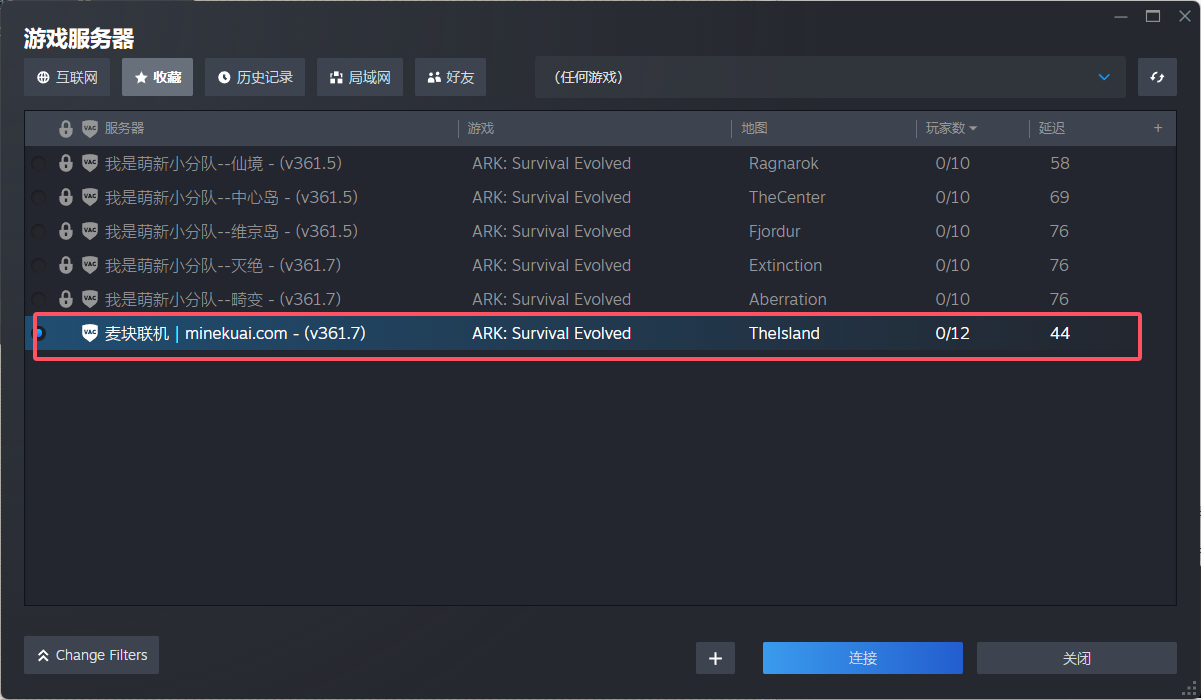Click the refresh servers icon button
Image resolution: width=1201 pixels, height=700 pixels.
click(1157, 77)
